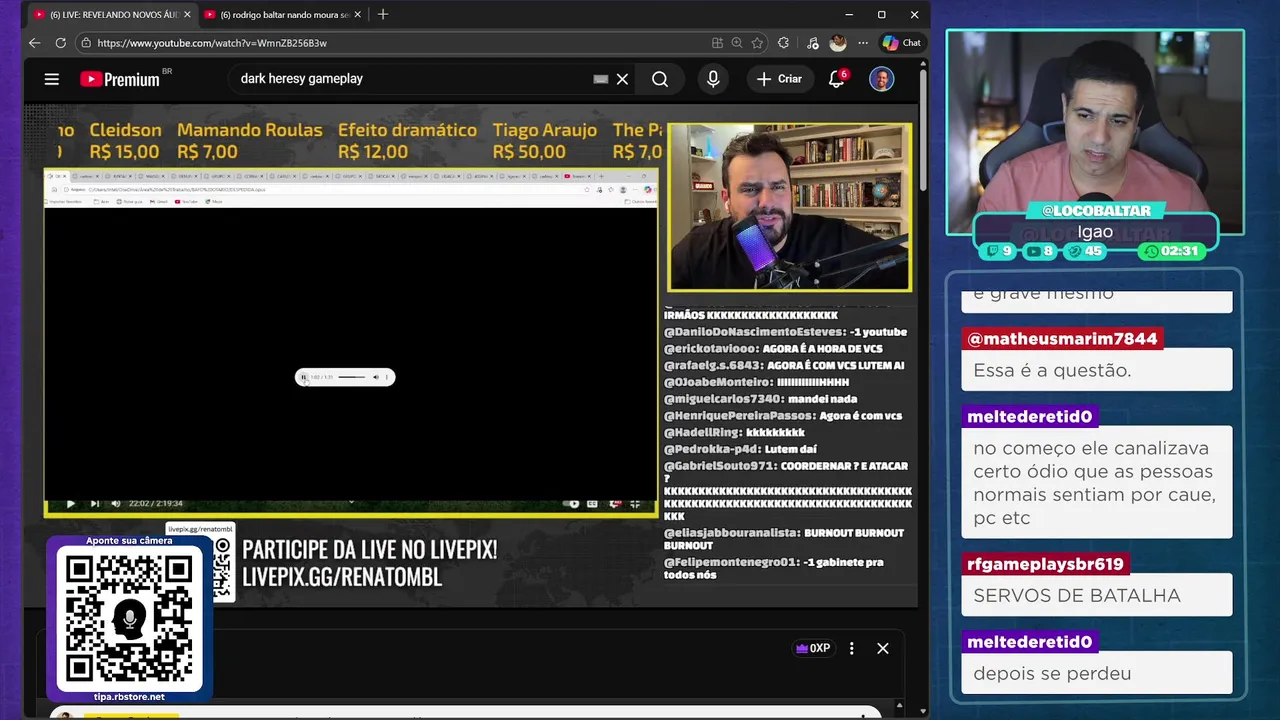The image size is (1280, 720).
Task: Open the player settings gear icon
Action: [615, 503]
